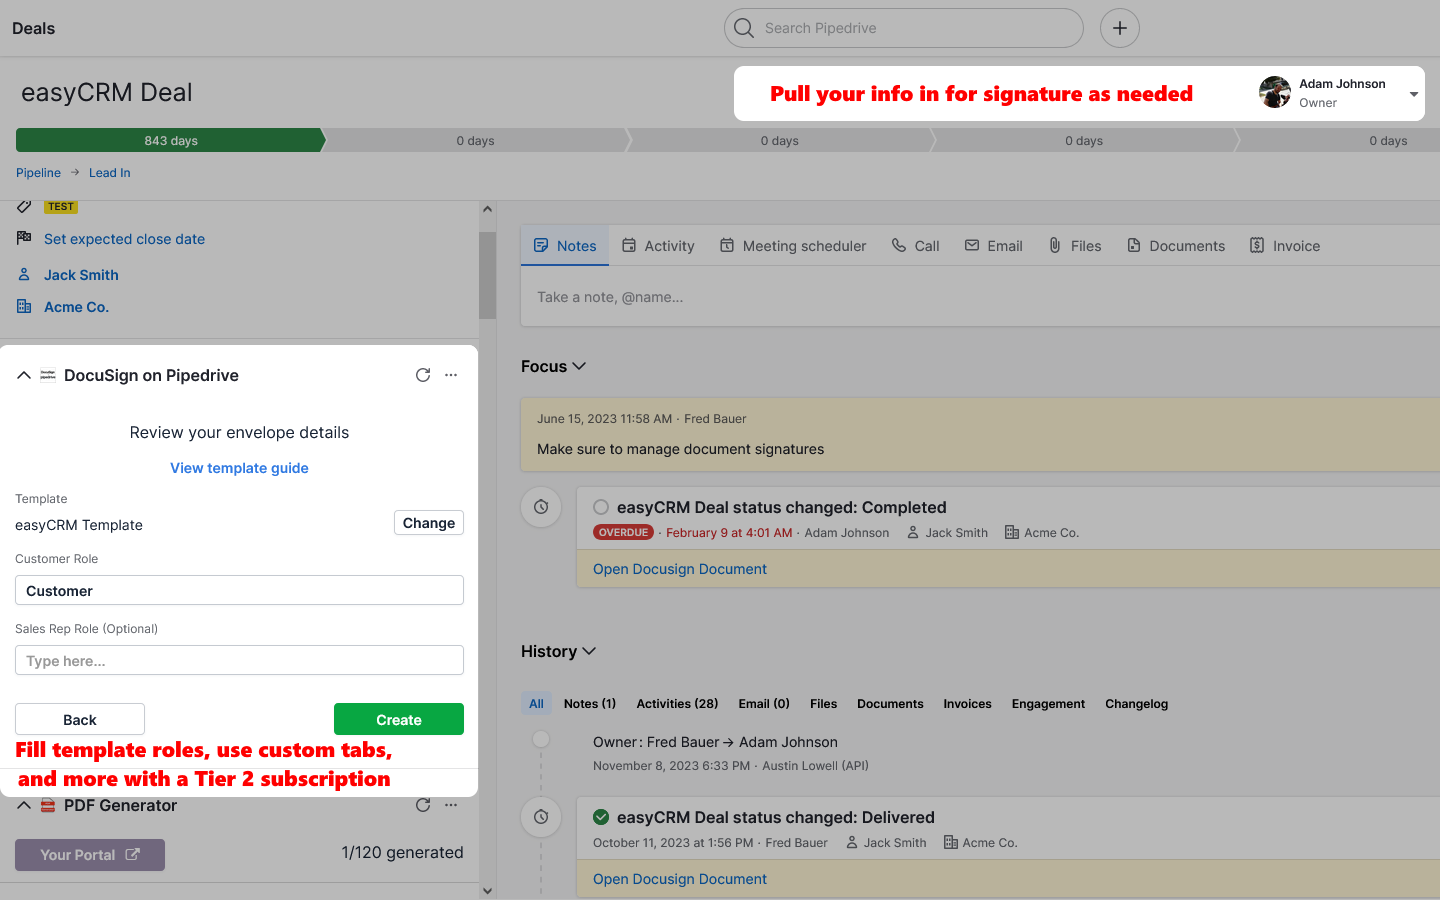1440x900 pixels.
Task: Click the 843 days pipeline stage bar
Action: pyautogui.click(x=170, y=140)
